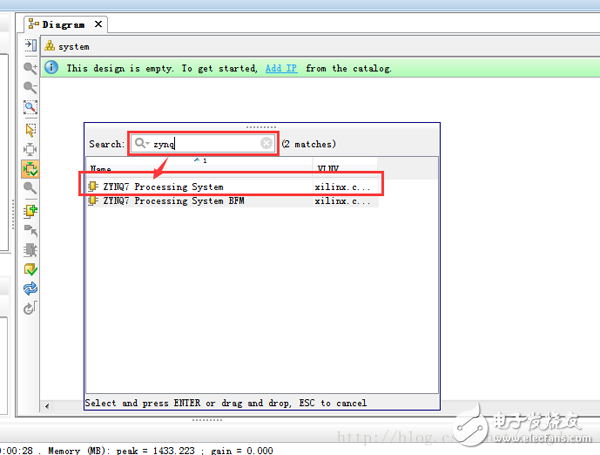This screenshot has height=455, width=600.
Task: Click the Name column header
Action: (x=102, y=169)
